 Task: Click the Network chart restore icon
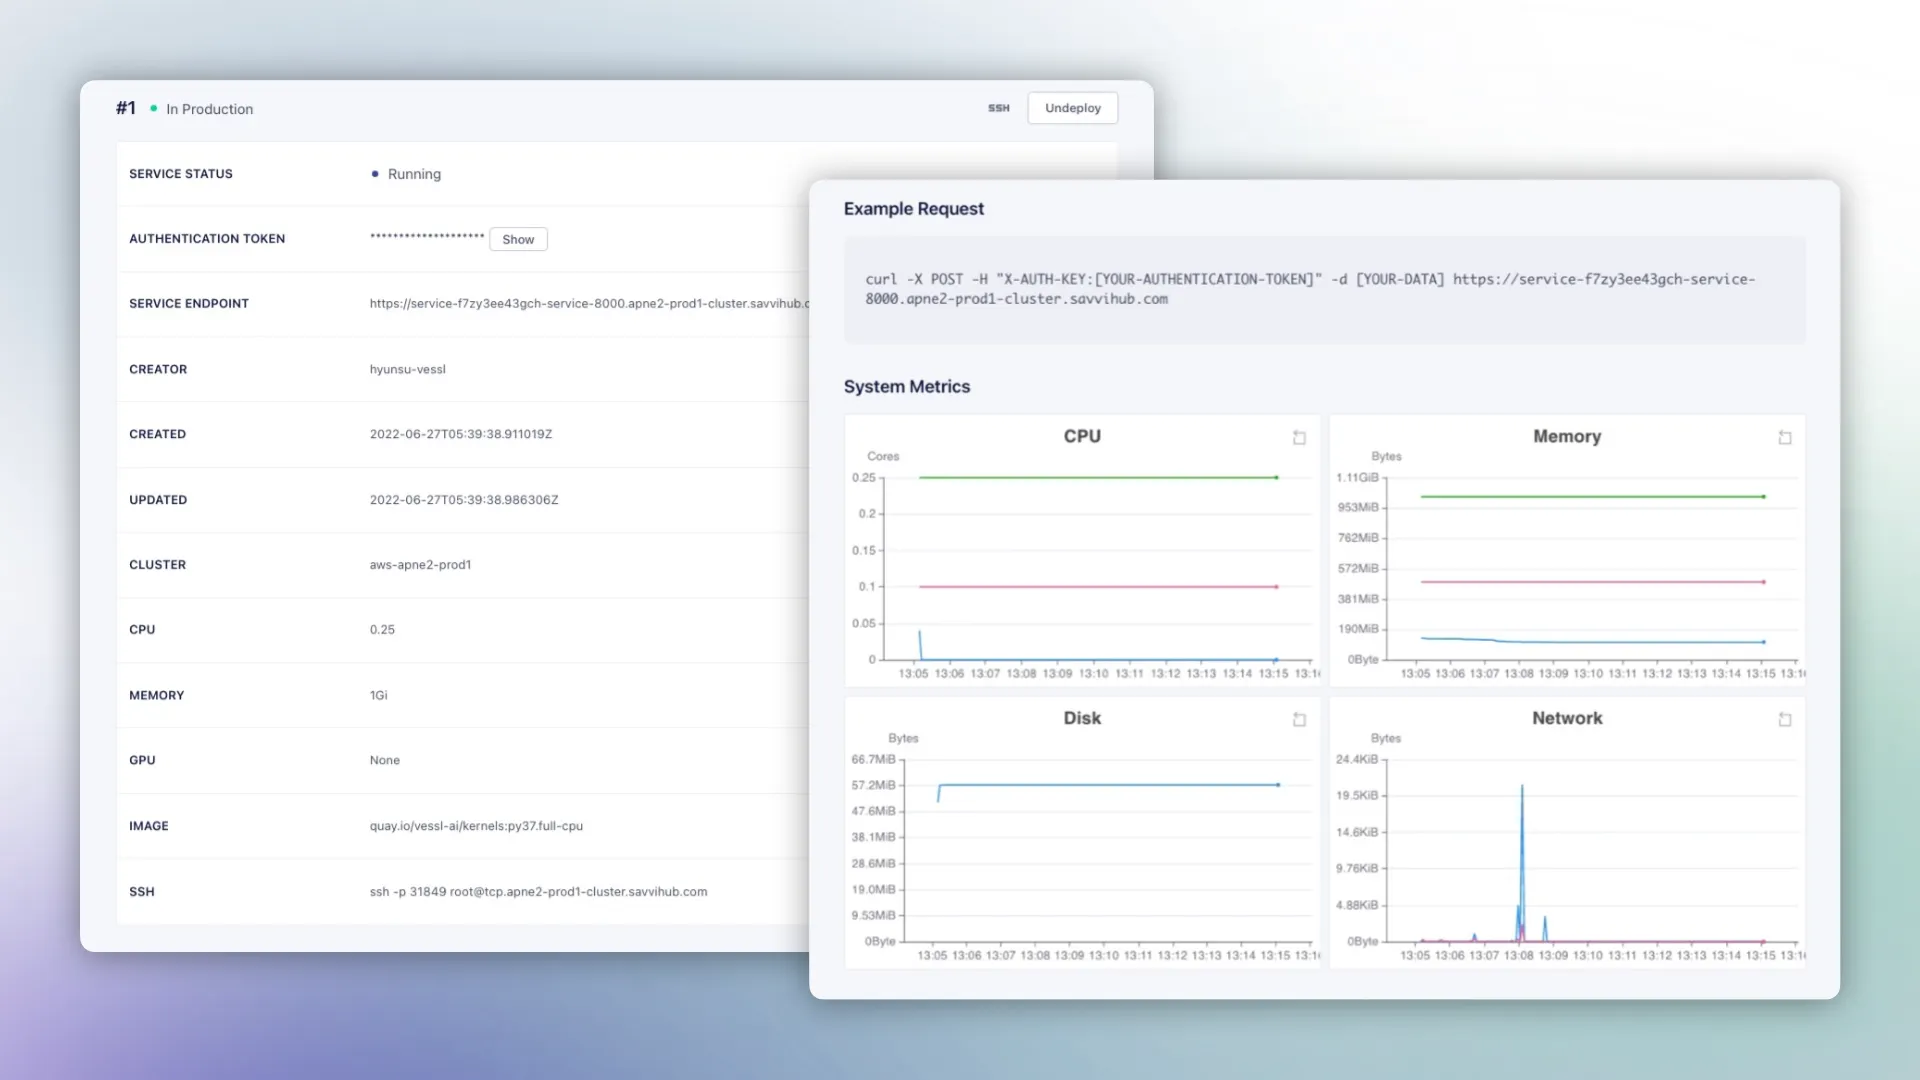coord(1785,720)
